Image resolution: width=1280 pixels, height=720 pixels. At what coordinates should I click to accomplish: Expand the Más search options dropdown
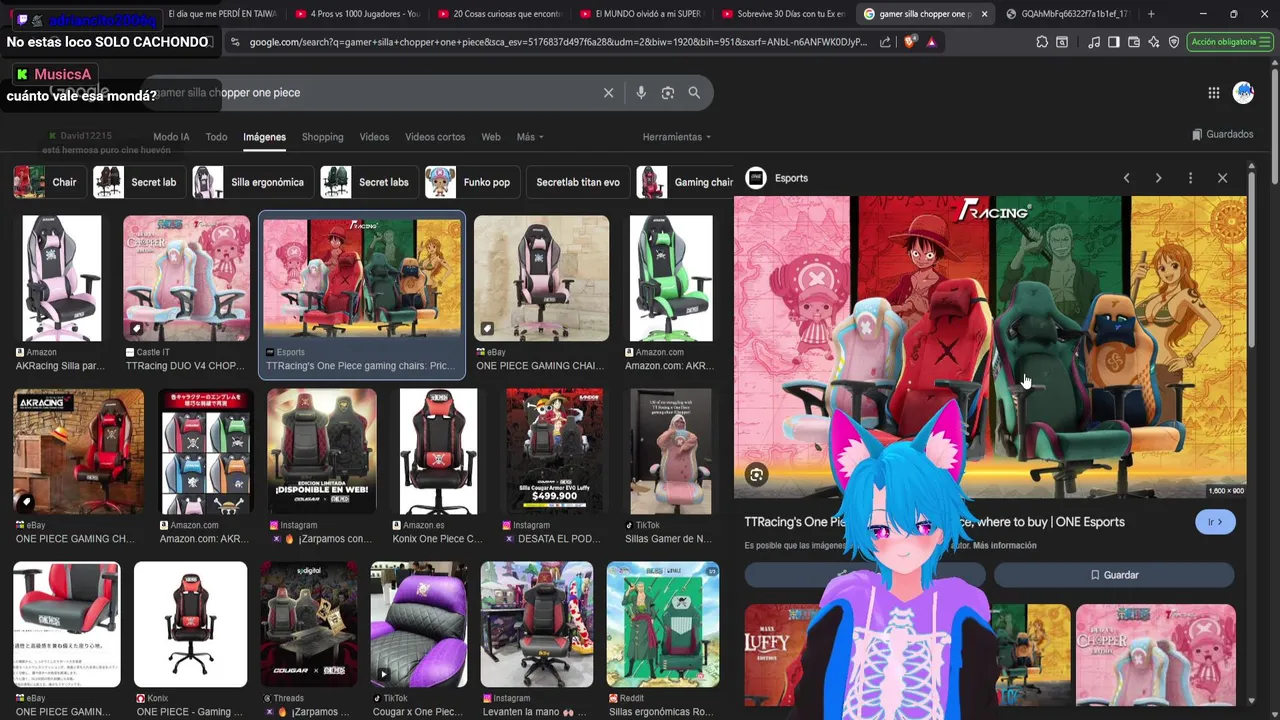[530, 137]
